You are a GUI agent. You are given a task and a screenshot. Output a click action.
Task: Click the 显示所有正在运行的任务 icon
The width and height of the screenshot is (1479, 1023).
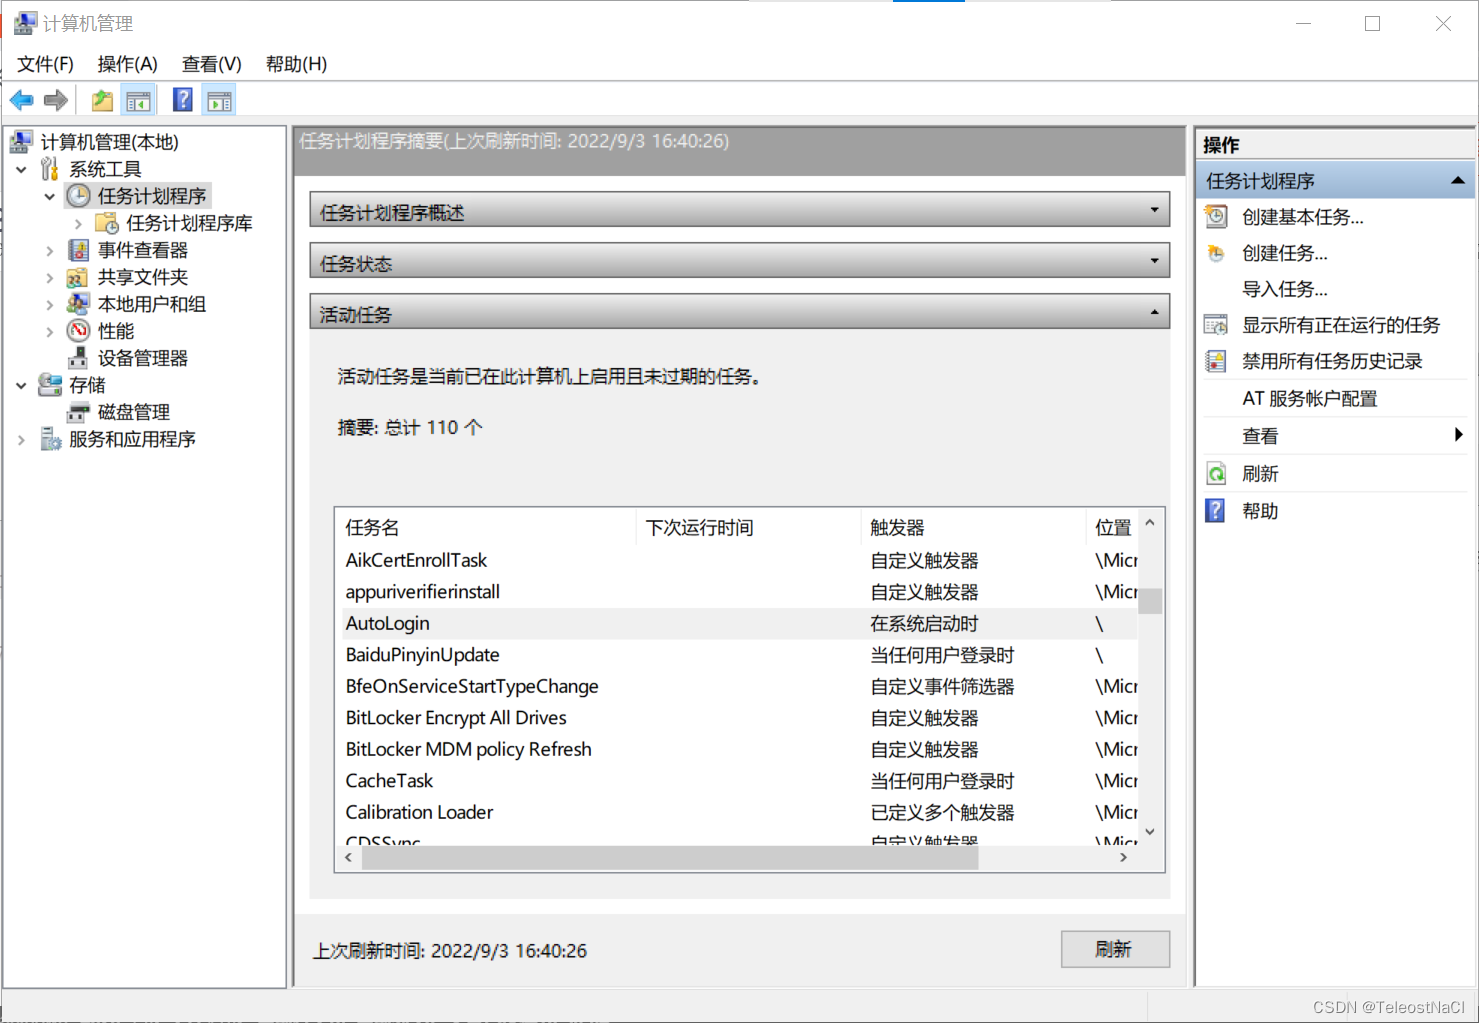[1215, 324]
